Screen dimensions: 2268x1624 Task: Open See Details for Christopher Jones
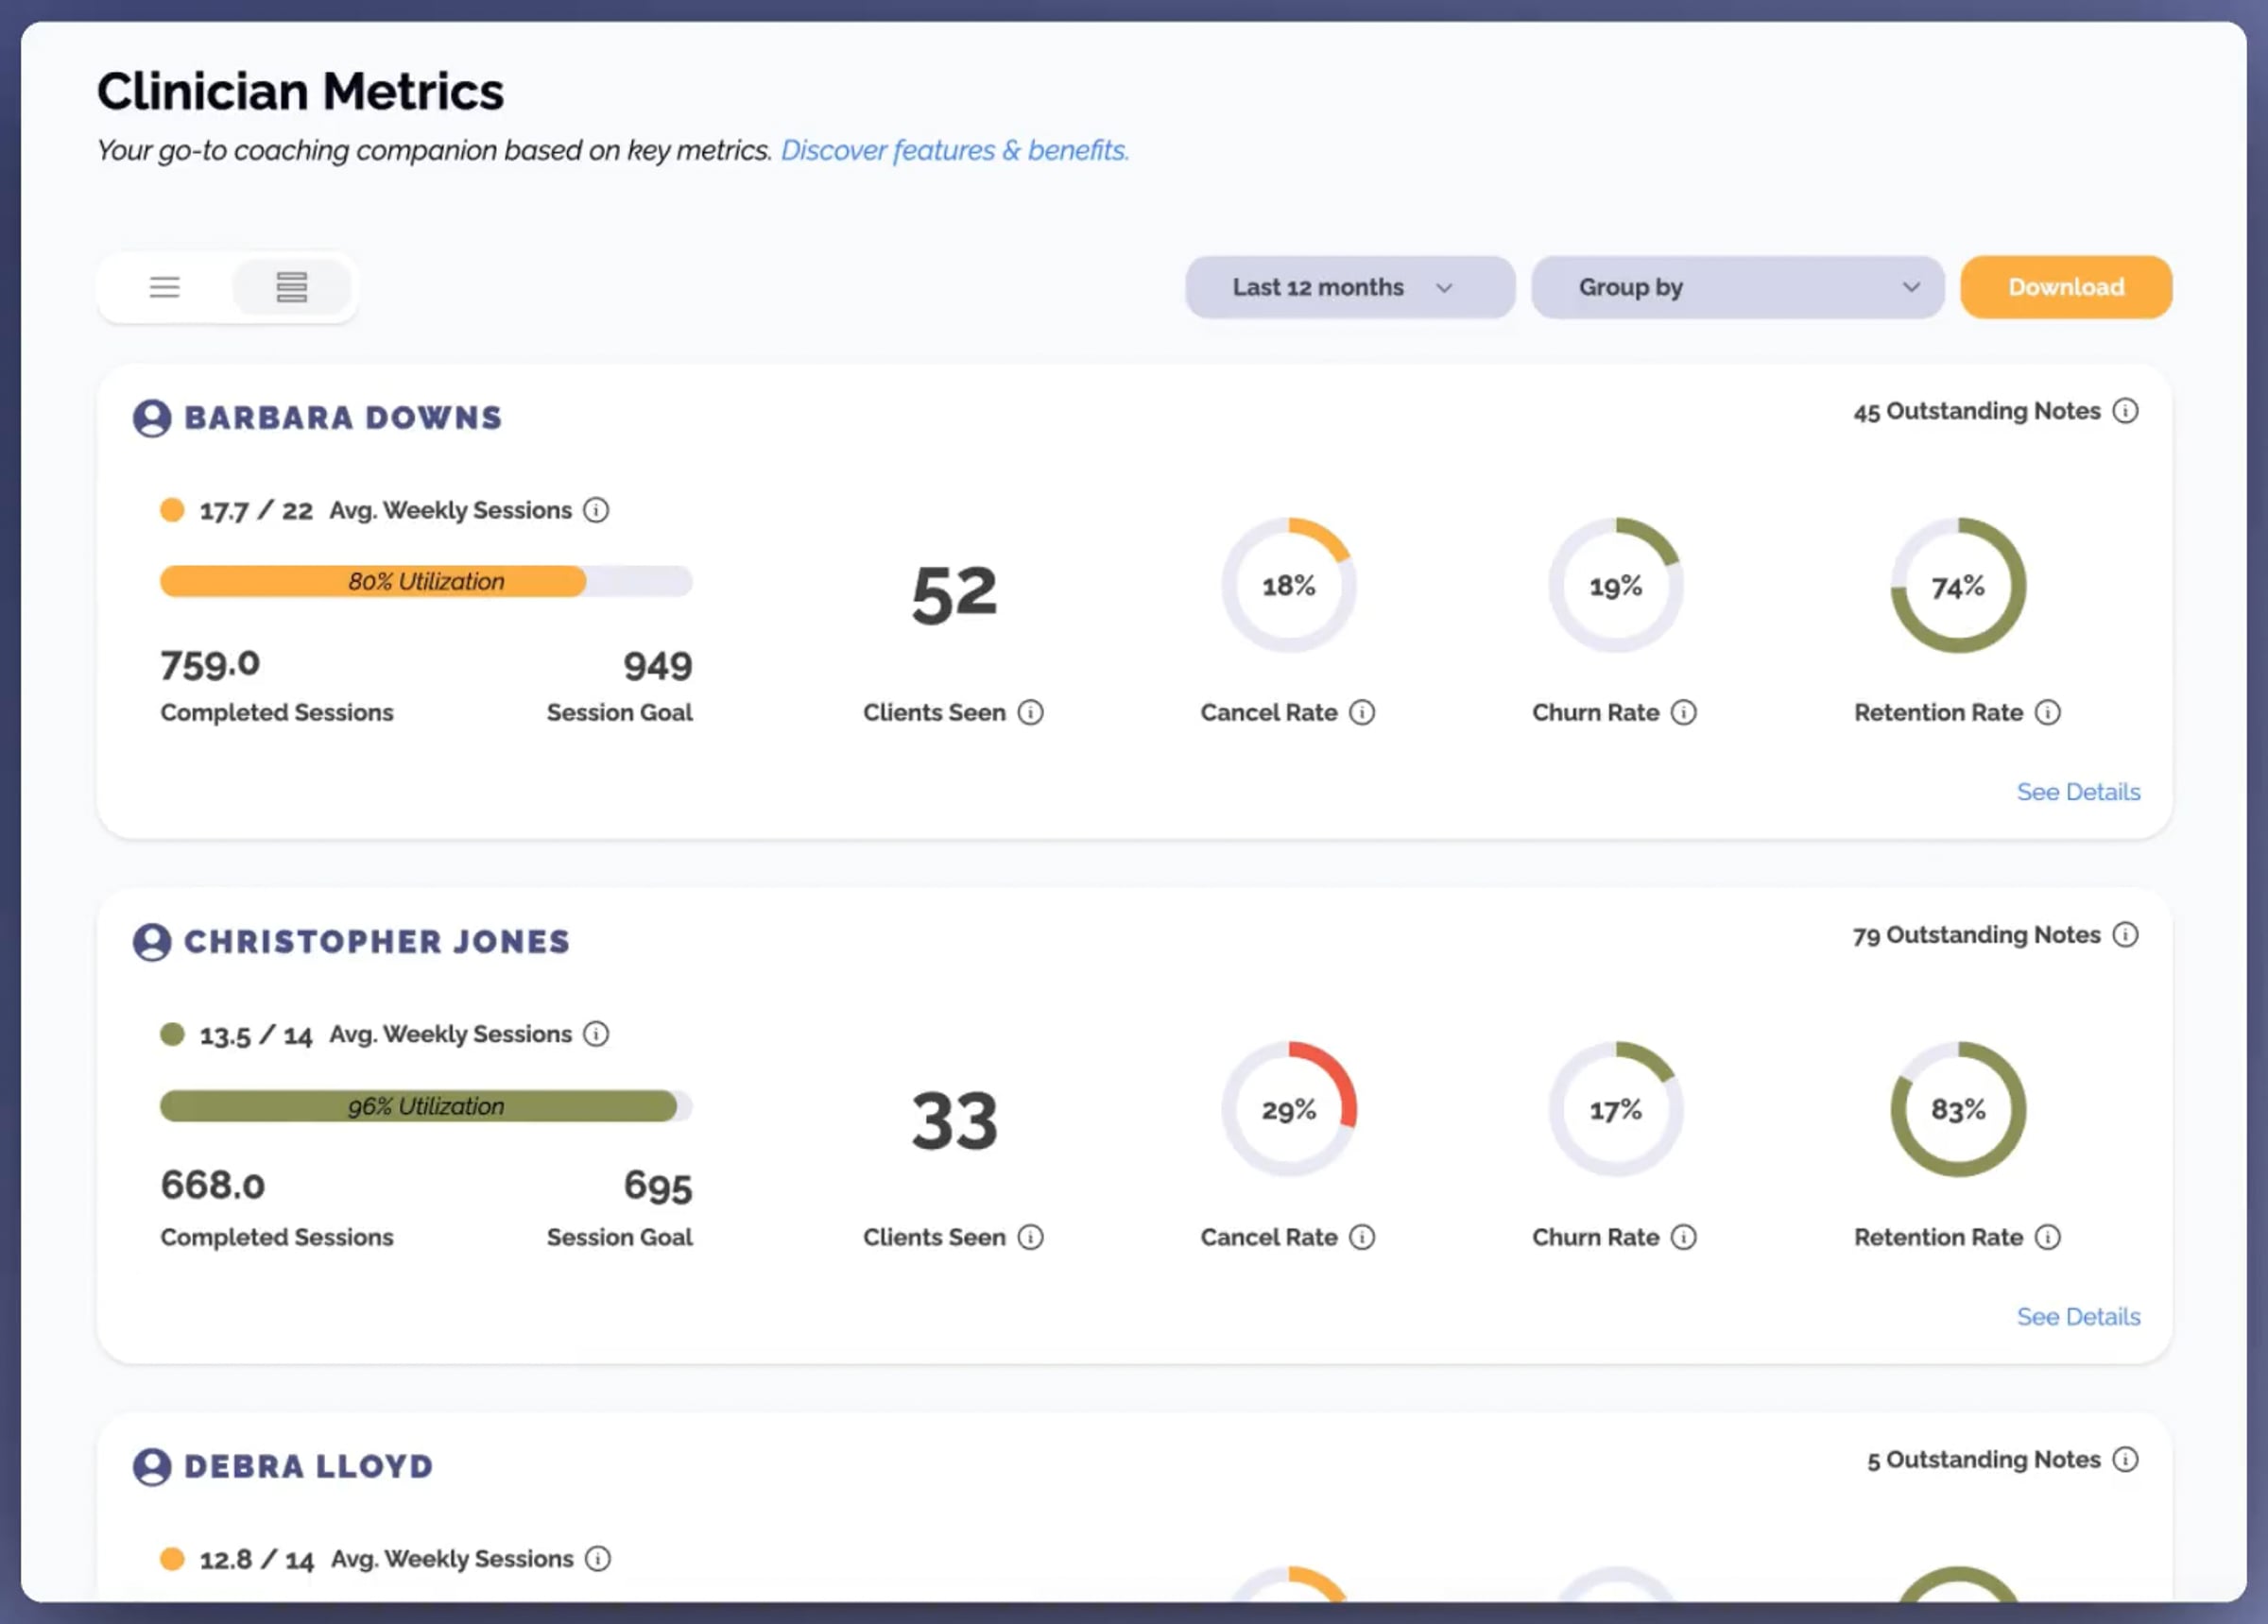point(2078,1317)
